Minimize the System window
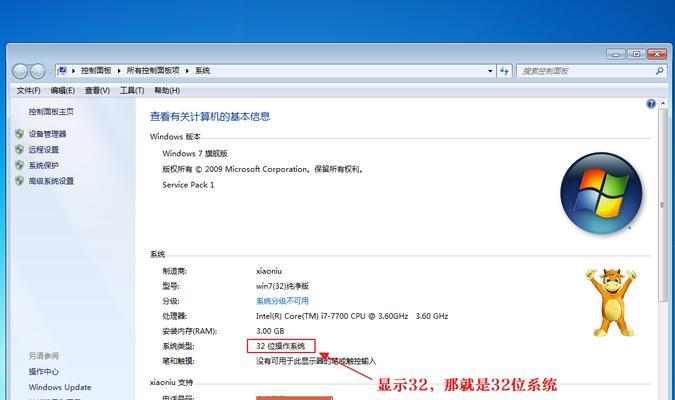Viewport: 675px width, 400px height. click(616, 54)
